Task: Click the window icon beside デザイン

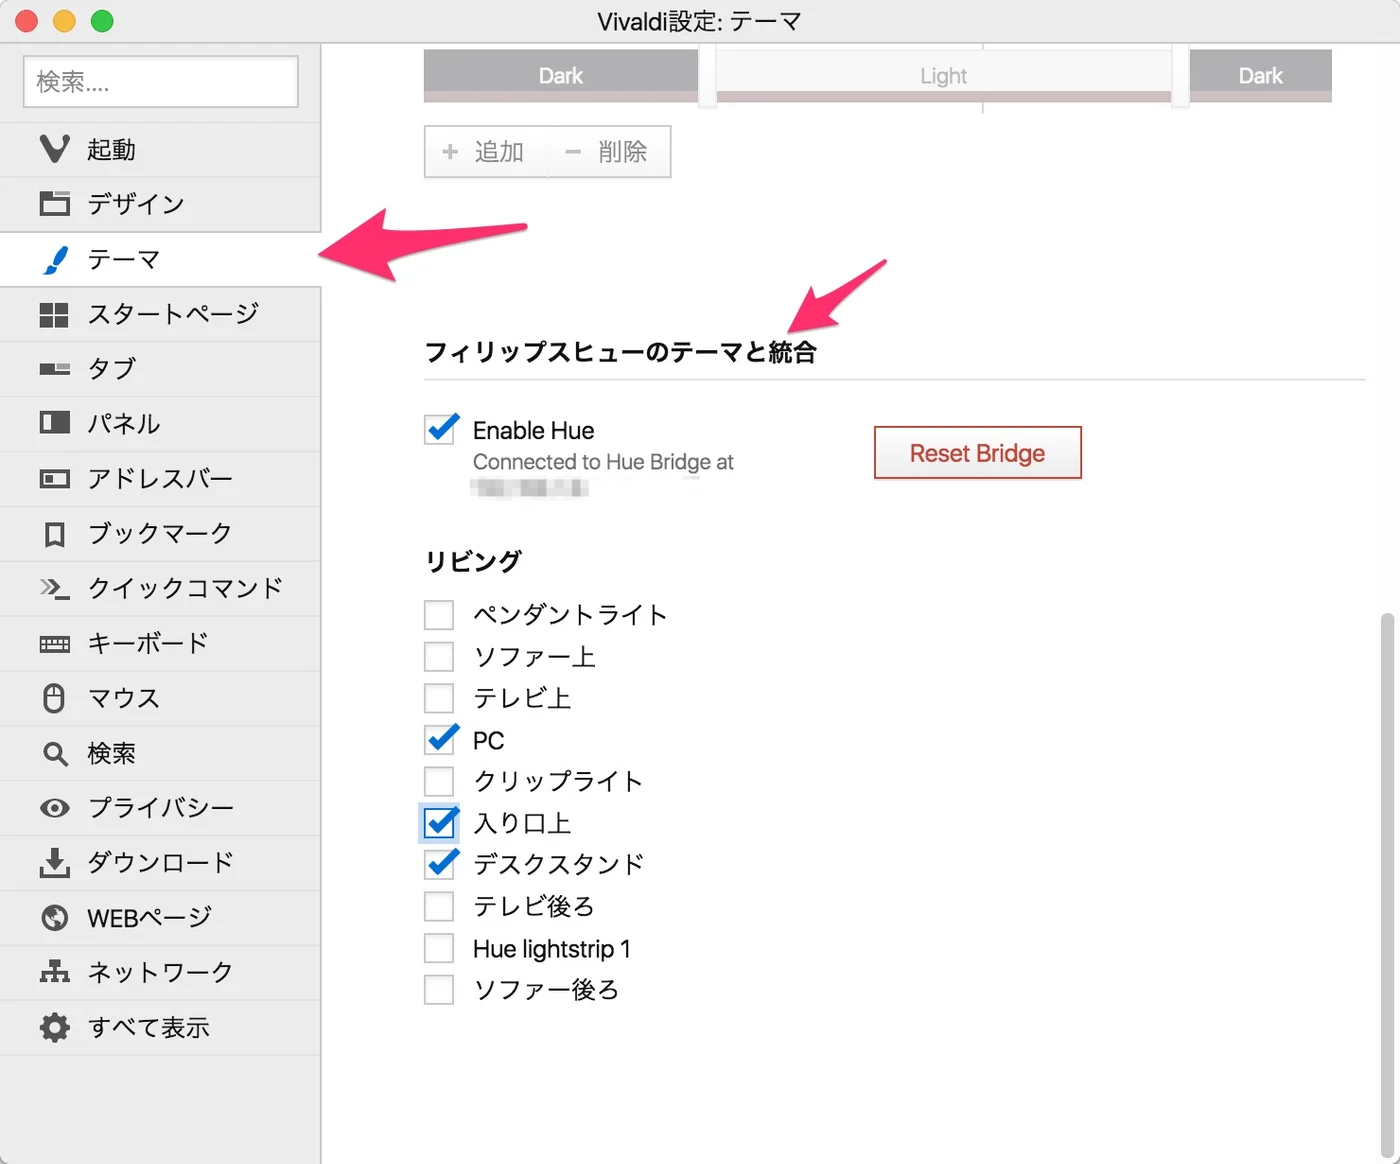Action: tap(55, 204)
